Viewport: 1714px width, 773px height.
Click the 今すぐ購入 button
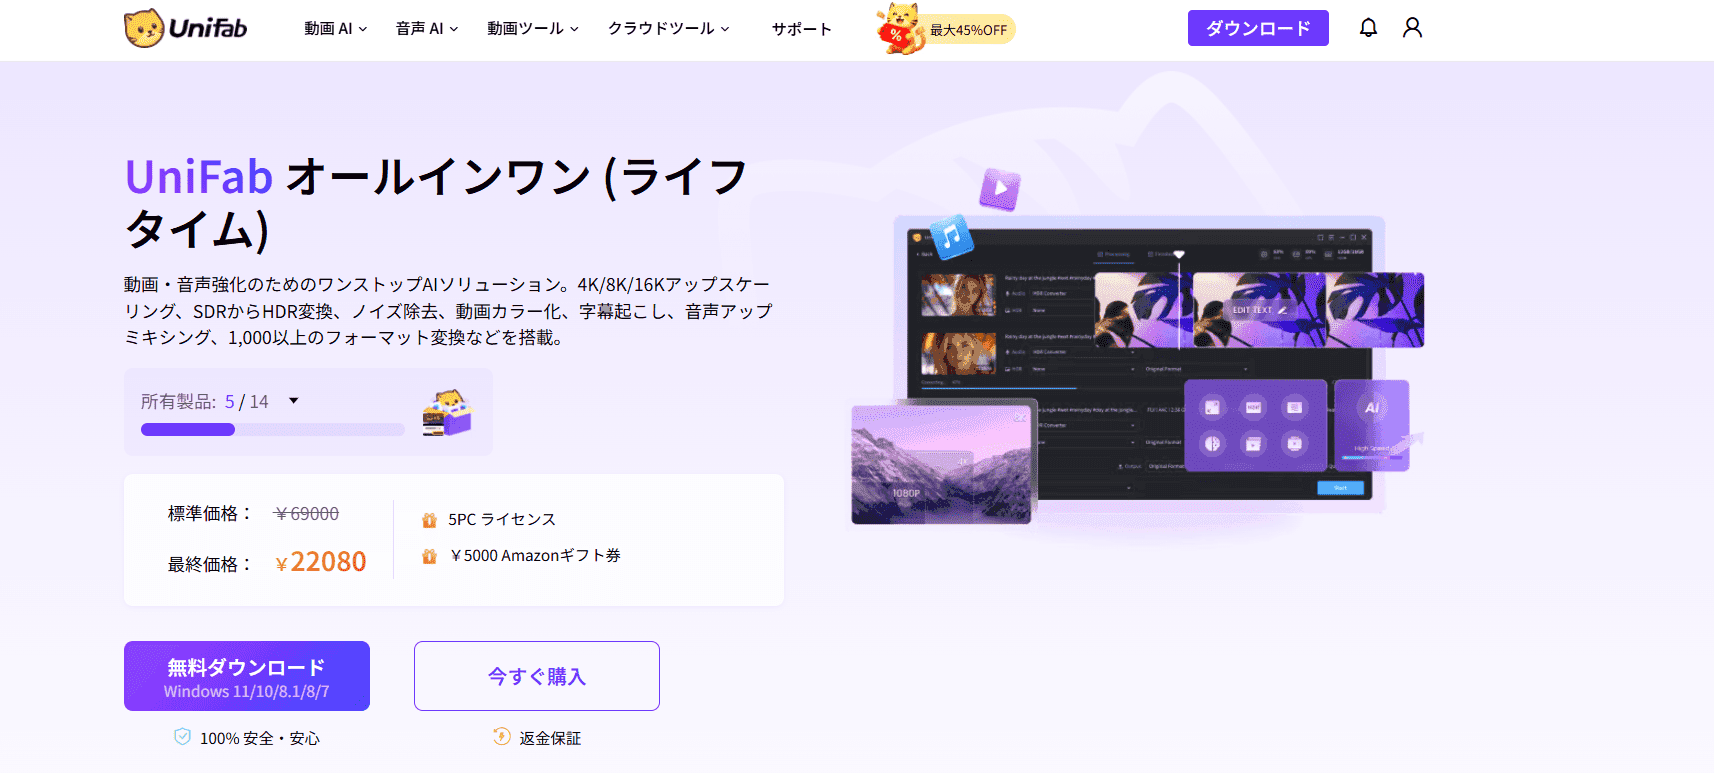pyautogui.click(x=537, y=676)
